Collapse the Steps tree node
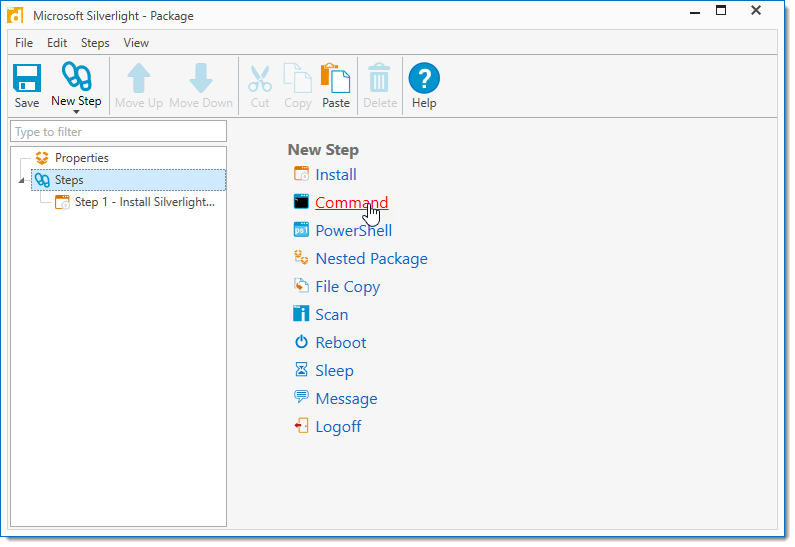795x547 pixels. (x=22, y=181)
